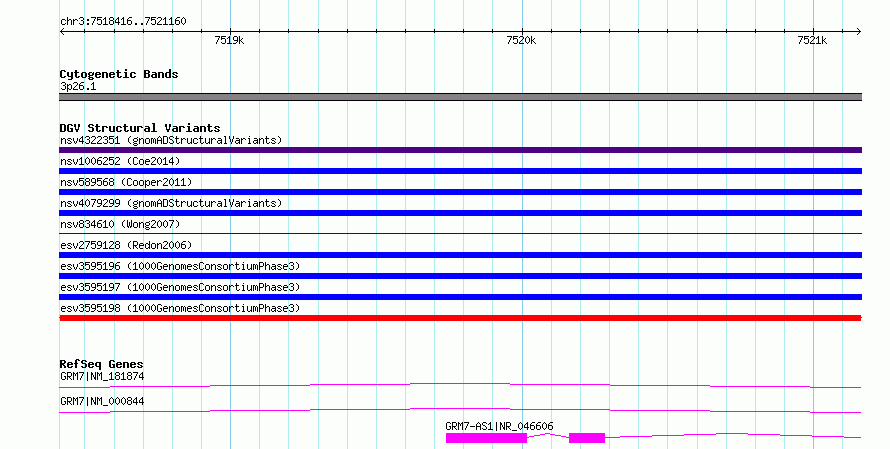Click the blue bar under esv3595197

460,297
